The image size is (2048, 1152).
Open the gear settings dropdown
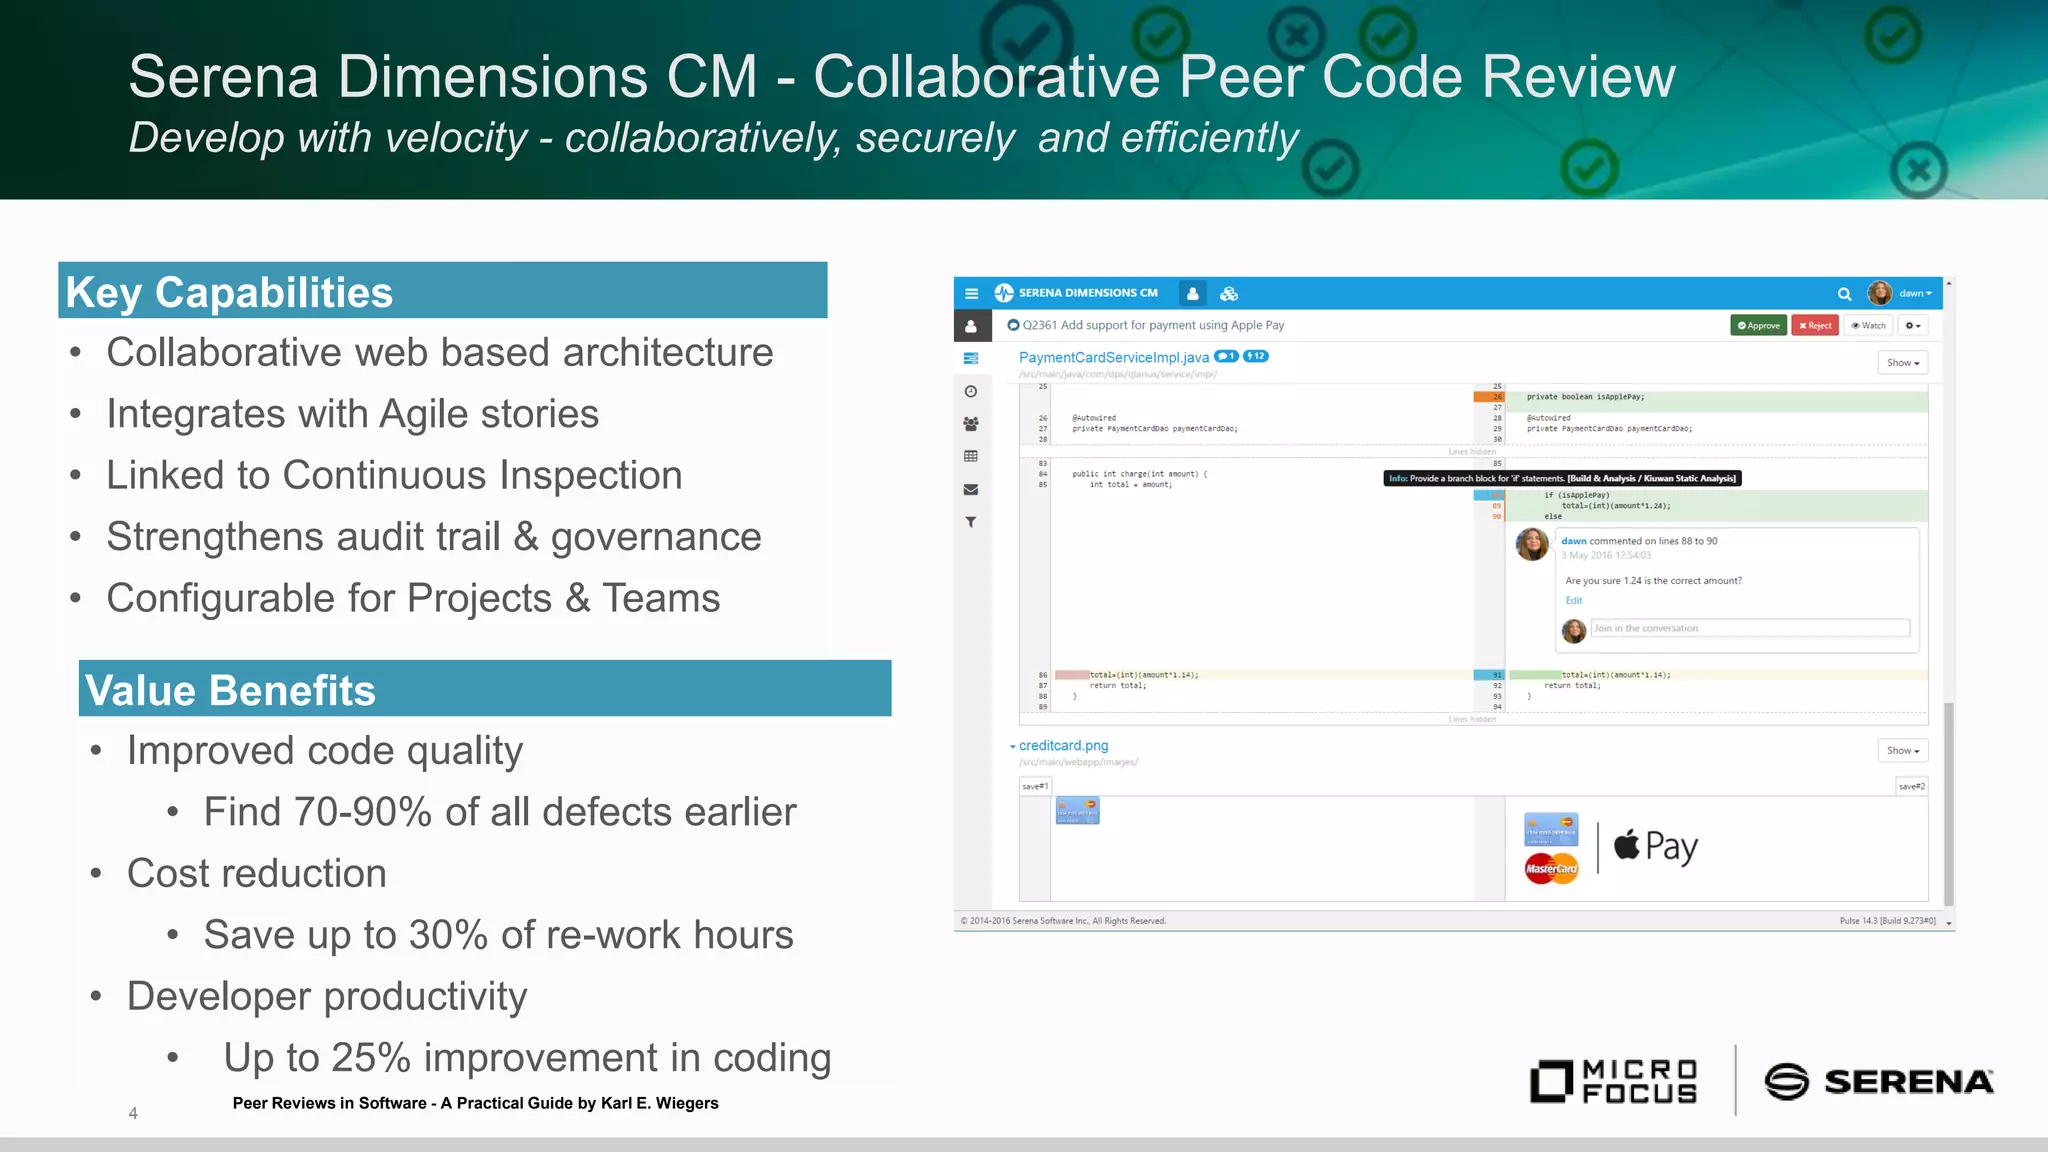pos(1912,325)
